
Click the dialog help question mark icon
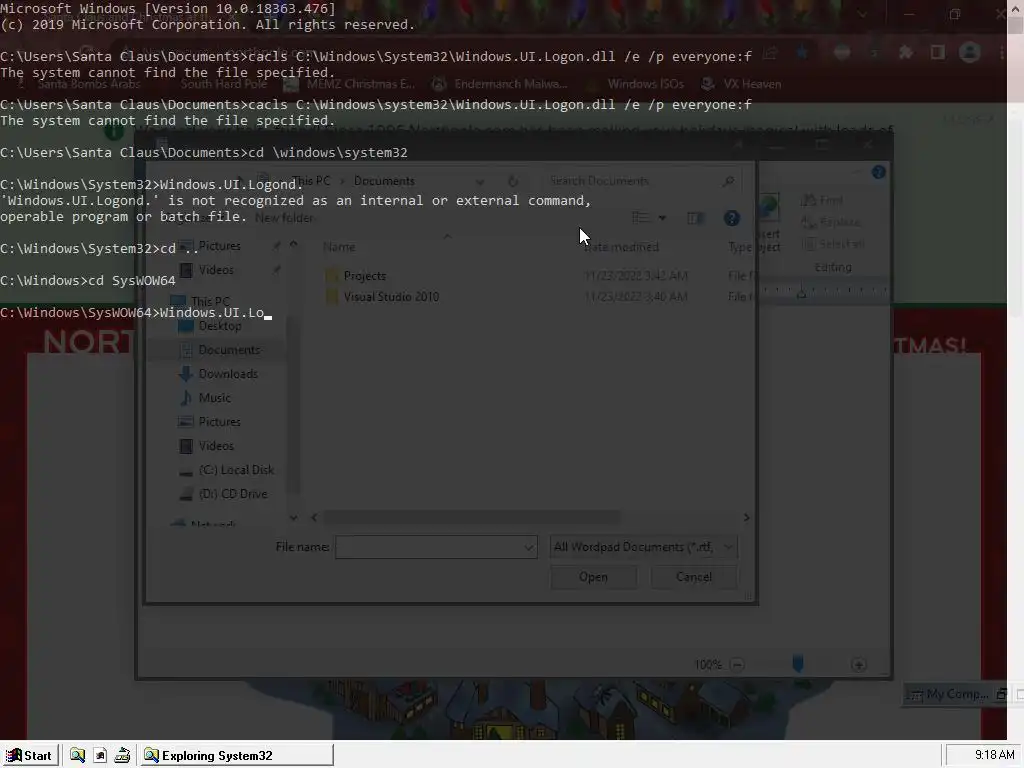[x=731, y=218]
